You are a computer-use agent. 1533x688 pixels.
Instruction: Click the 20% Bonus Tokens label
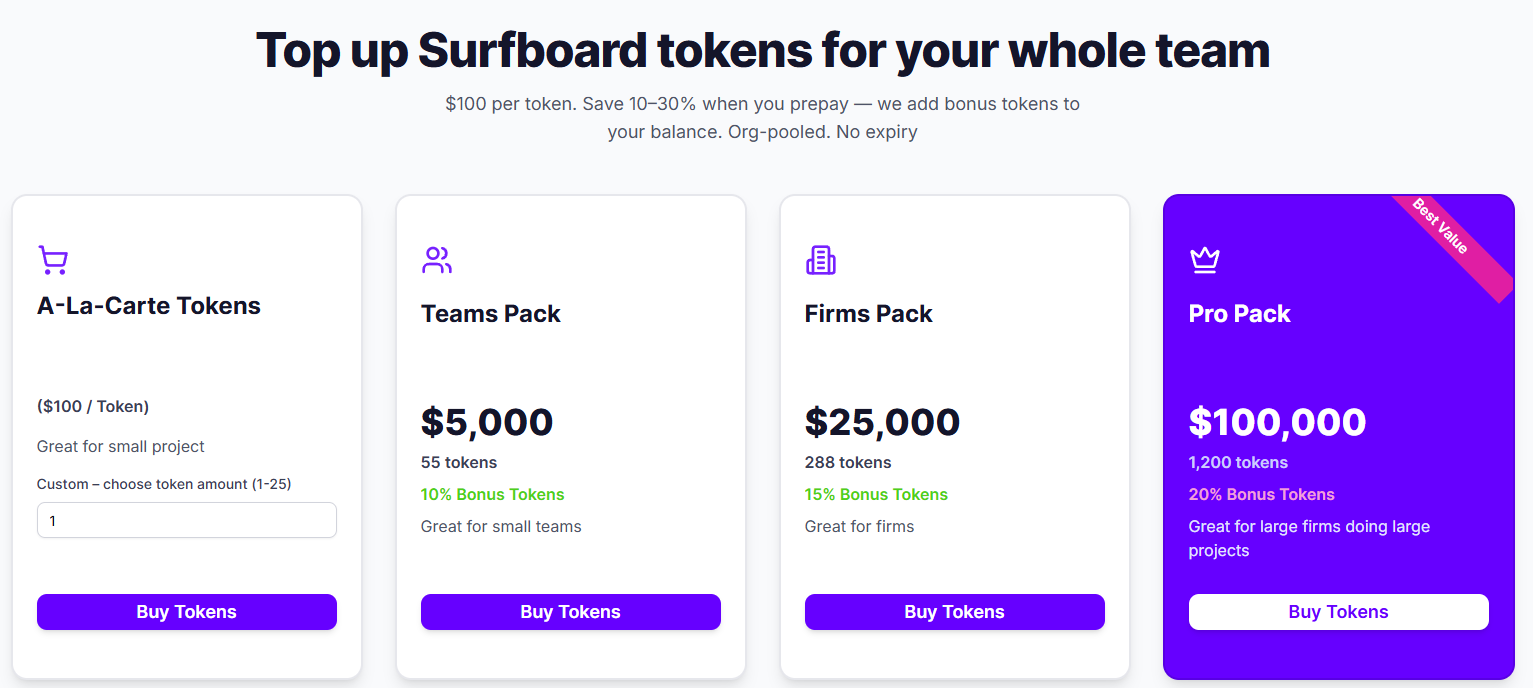point(1261,494)
